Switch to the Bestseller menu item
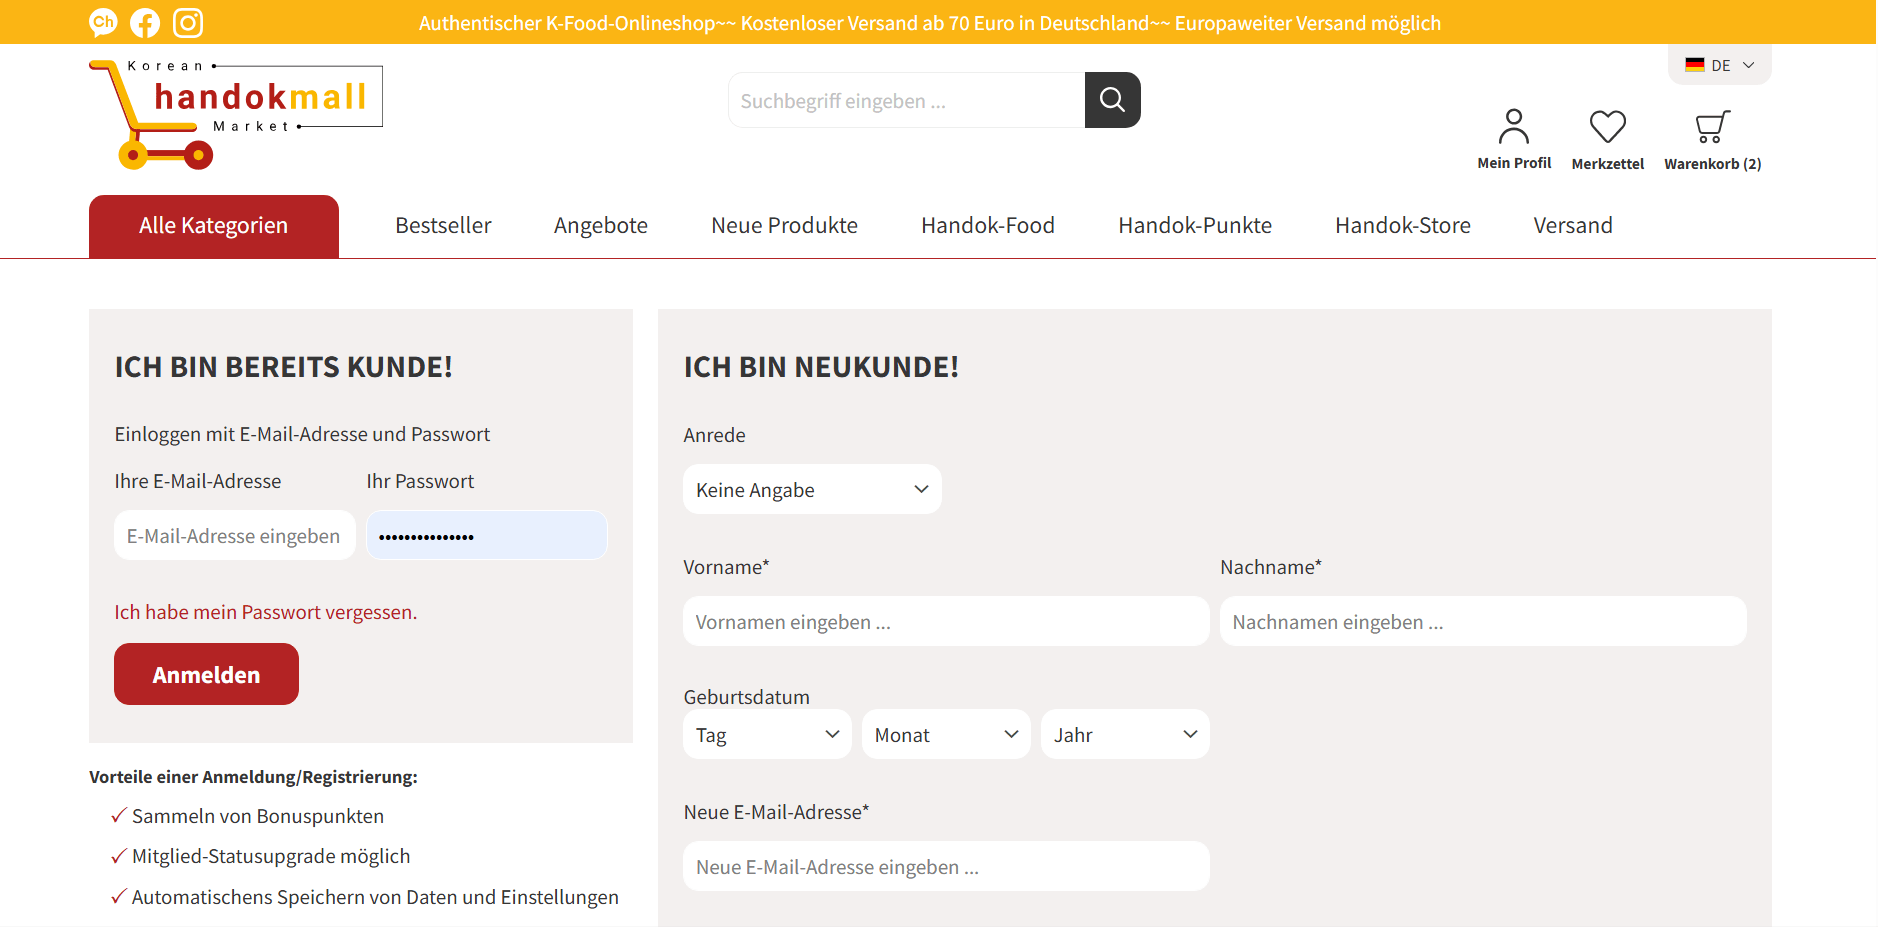 (443, 225)
